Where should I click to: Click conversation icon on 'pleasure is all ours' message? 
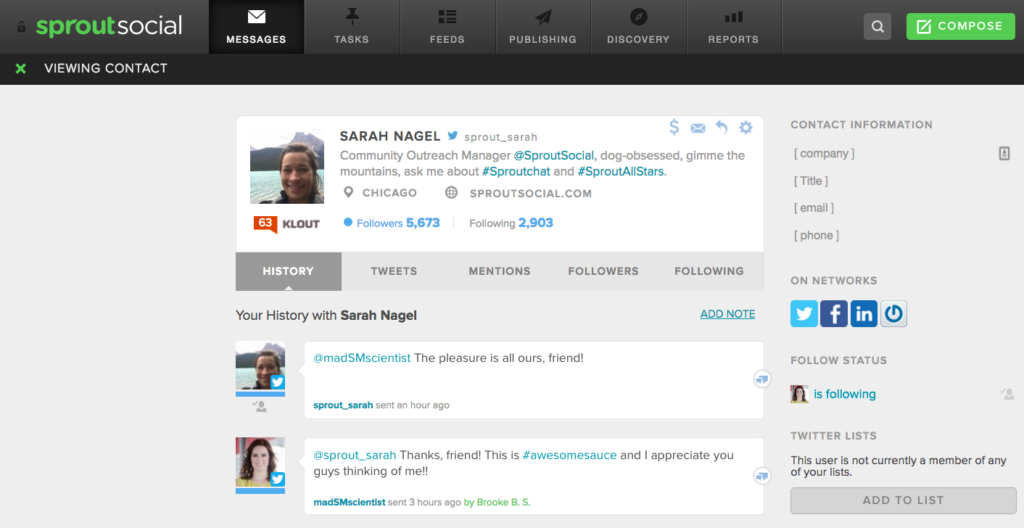762,378
